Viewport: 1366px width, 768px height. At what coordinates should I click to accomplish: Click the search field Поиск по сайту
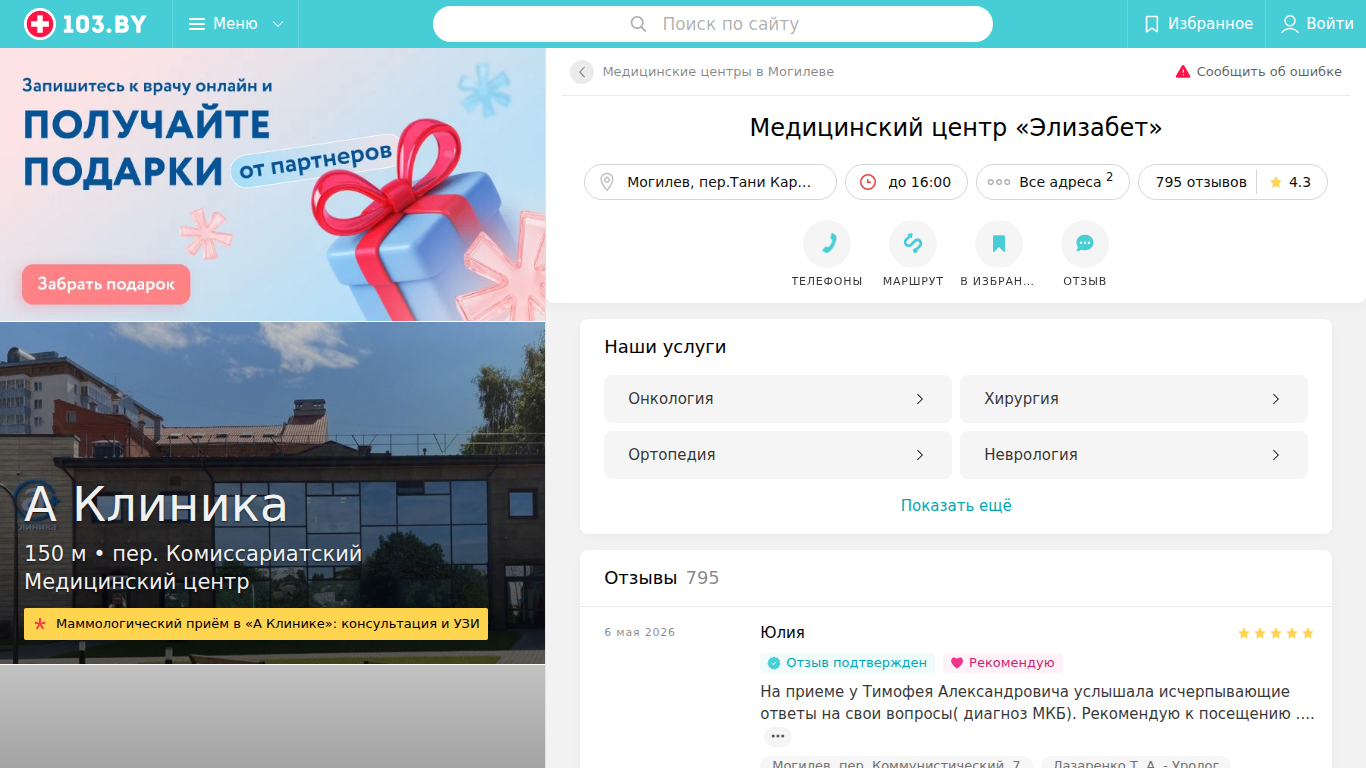(x=713, y=24)
